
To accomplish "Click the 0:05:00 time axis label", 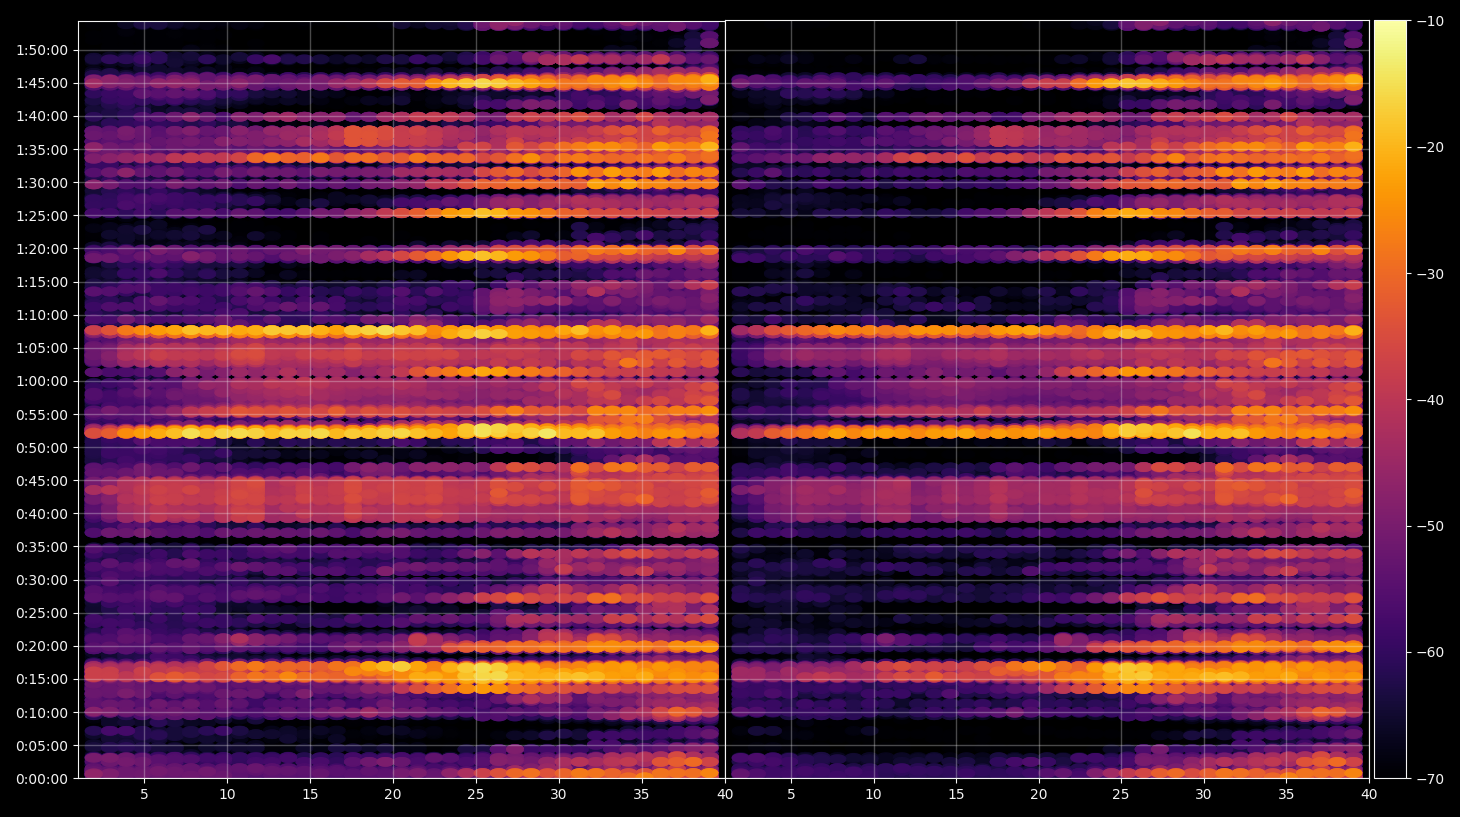I will 42,746.
